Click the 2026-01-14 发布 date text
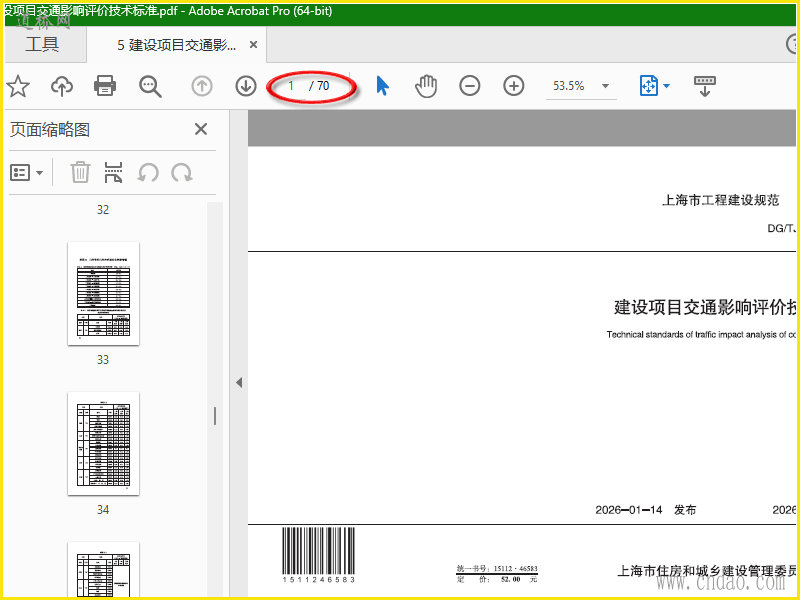 pos(645,510)
